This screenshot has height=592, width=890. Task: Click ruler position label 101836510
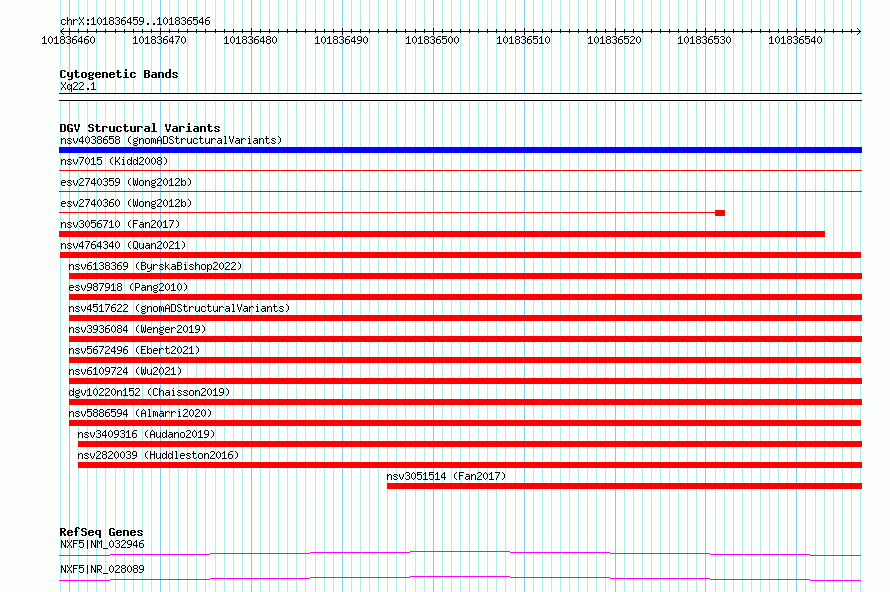tap(523, 40)
